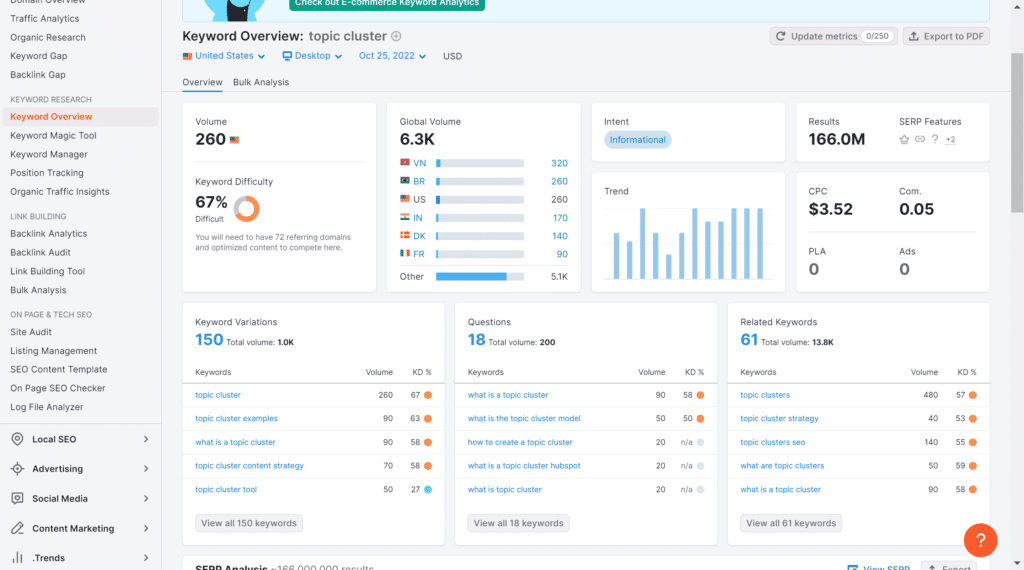Click the Informational intent badge
This screenshot has width=1024, height=570.
click(637, 140)
